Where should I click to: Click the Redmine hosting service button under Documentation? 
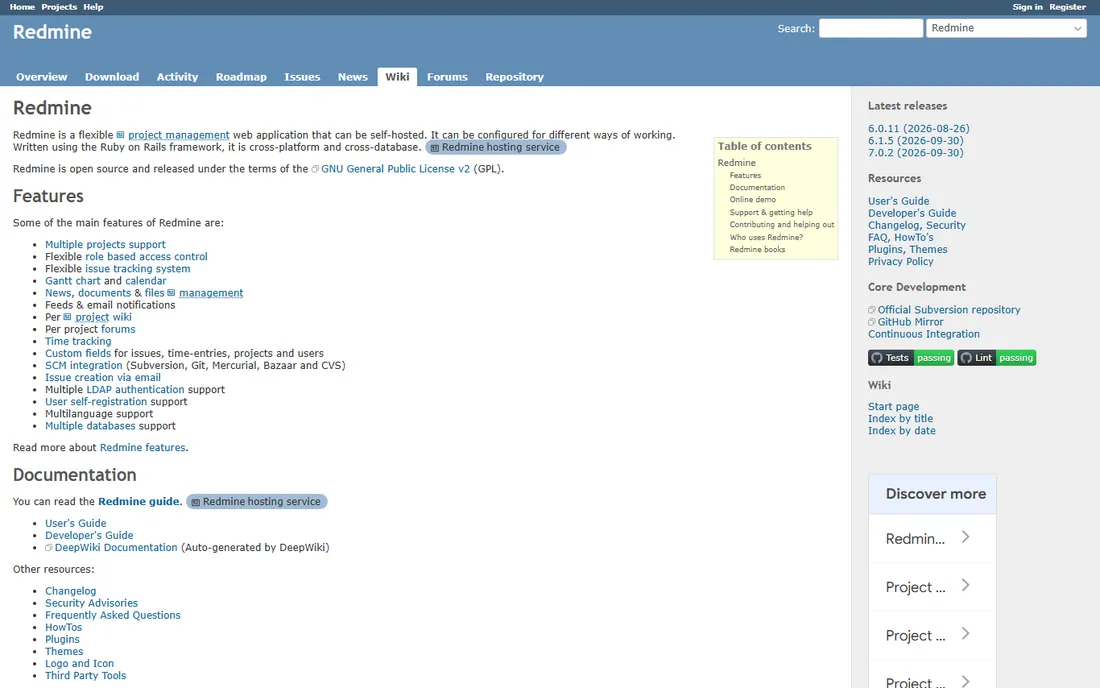(x=257, y=501)
